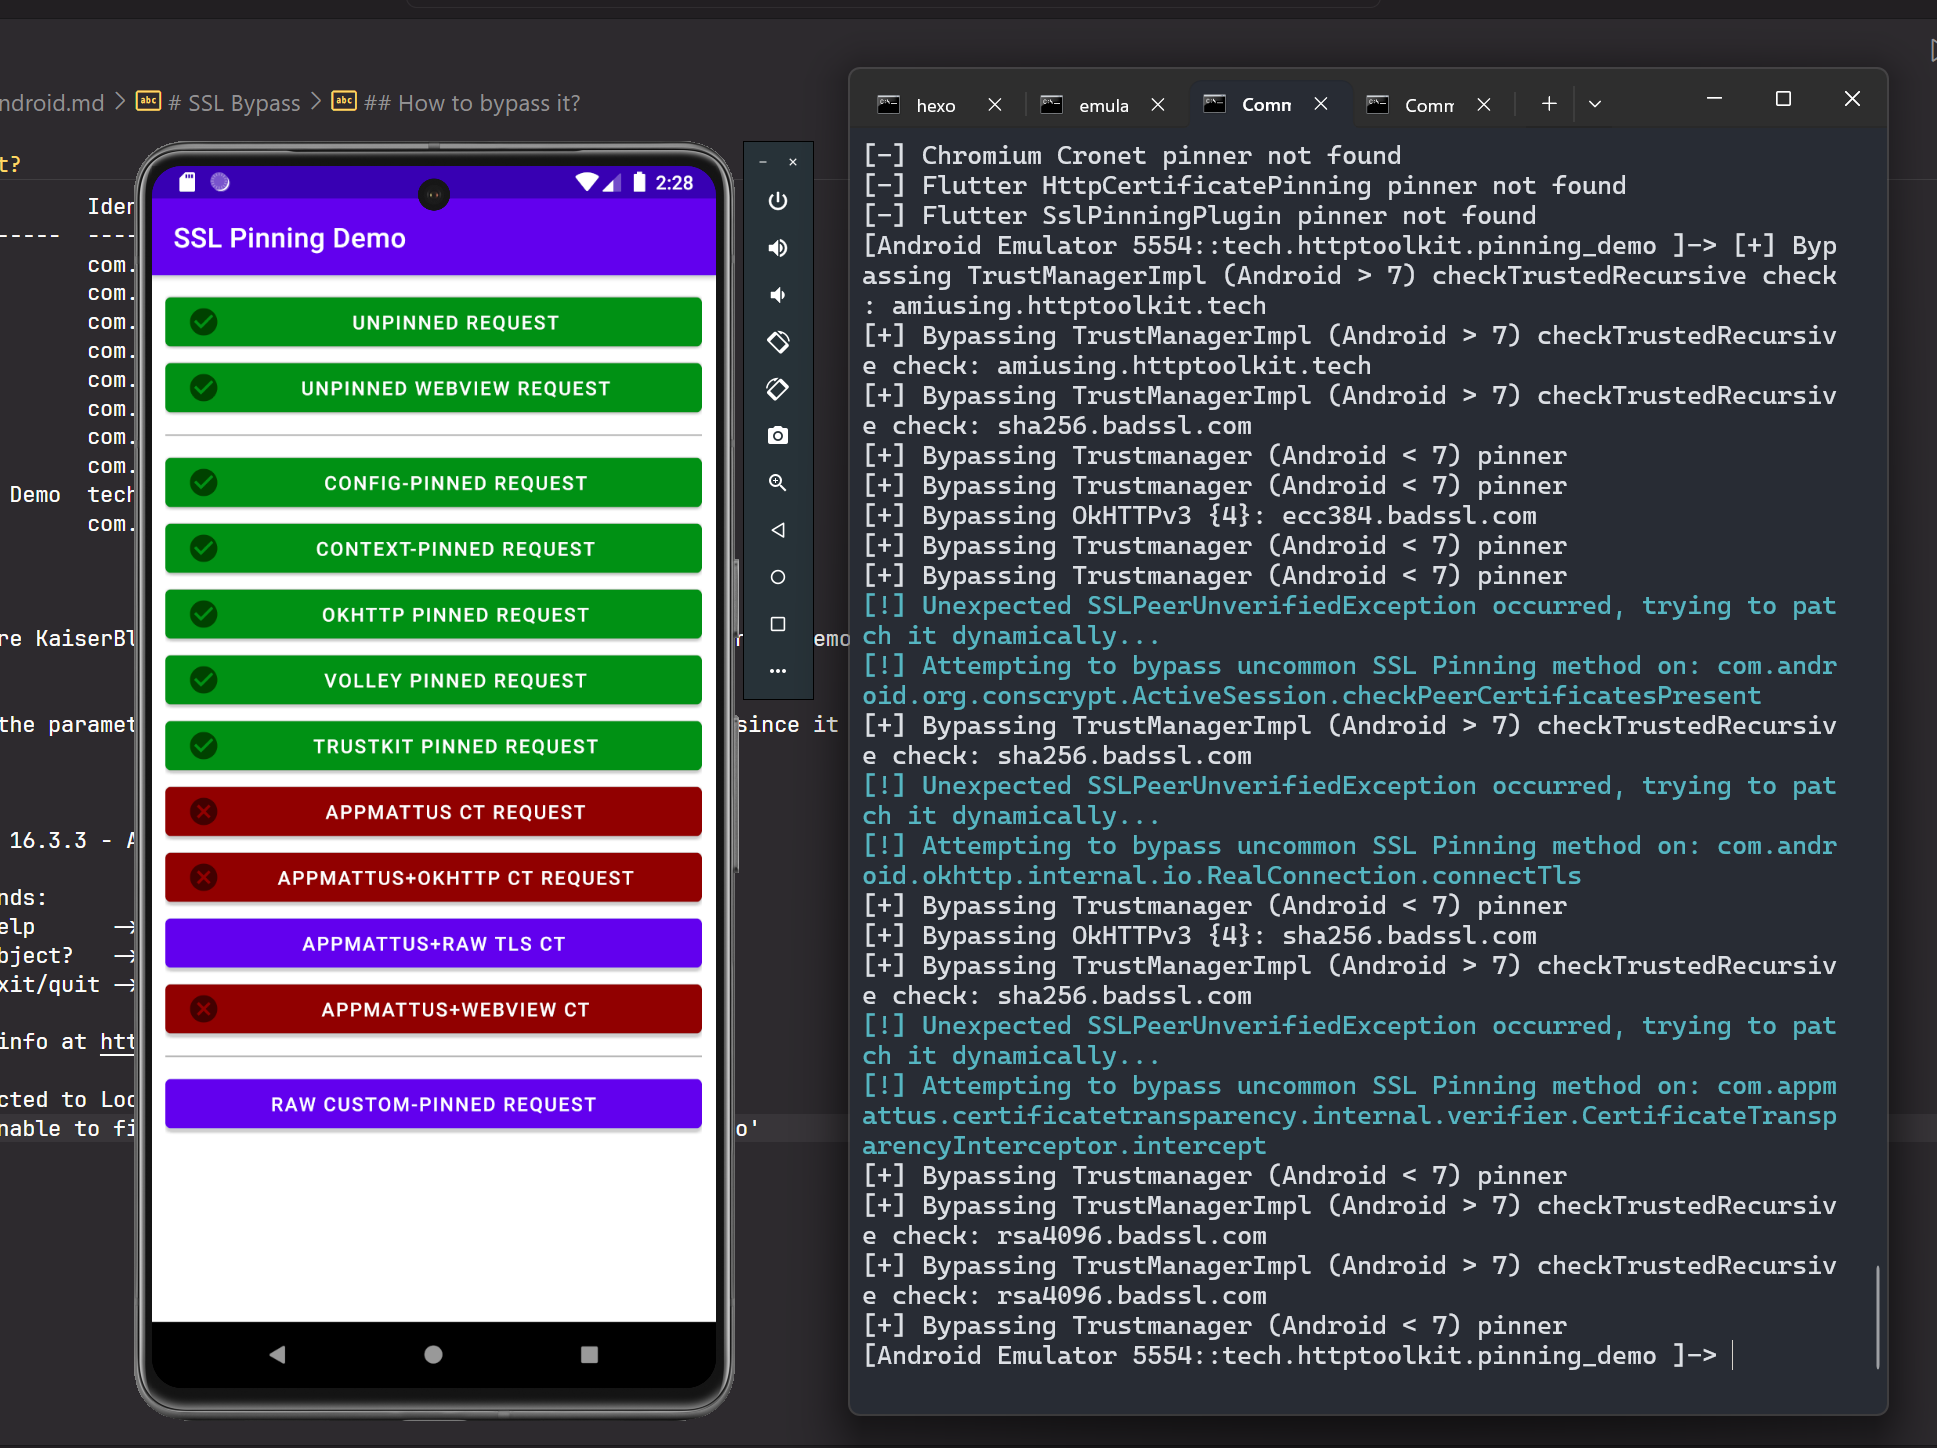Tap the TRUSTKIT PINNED REQUEST button

point(433,746)
